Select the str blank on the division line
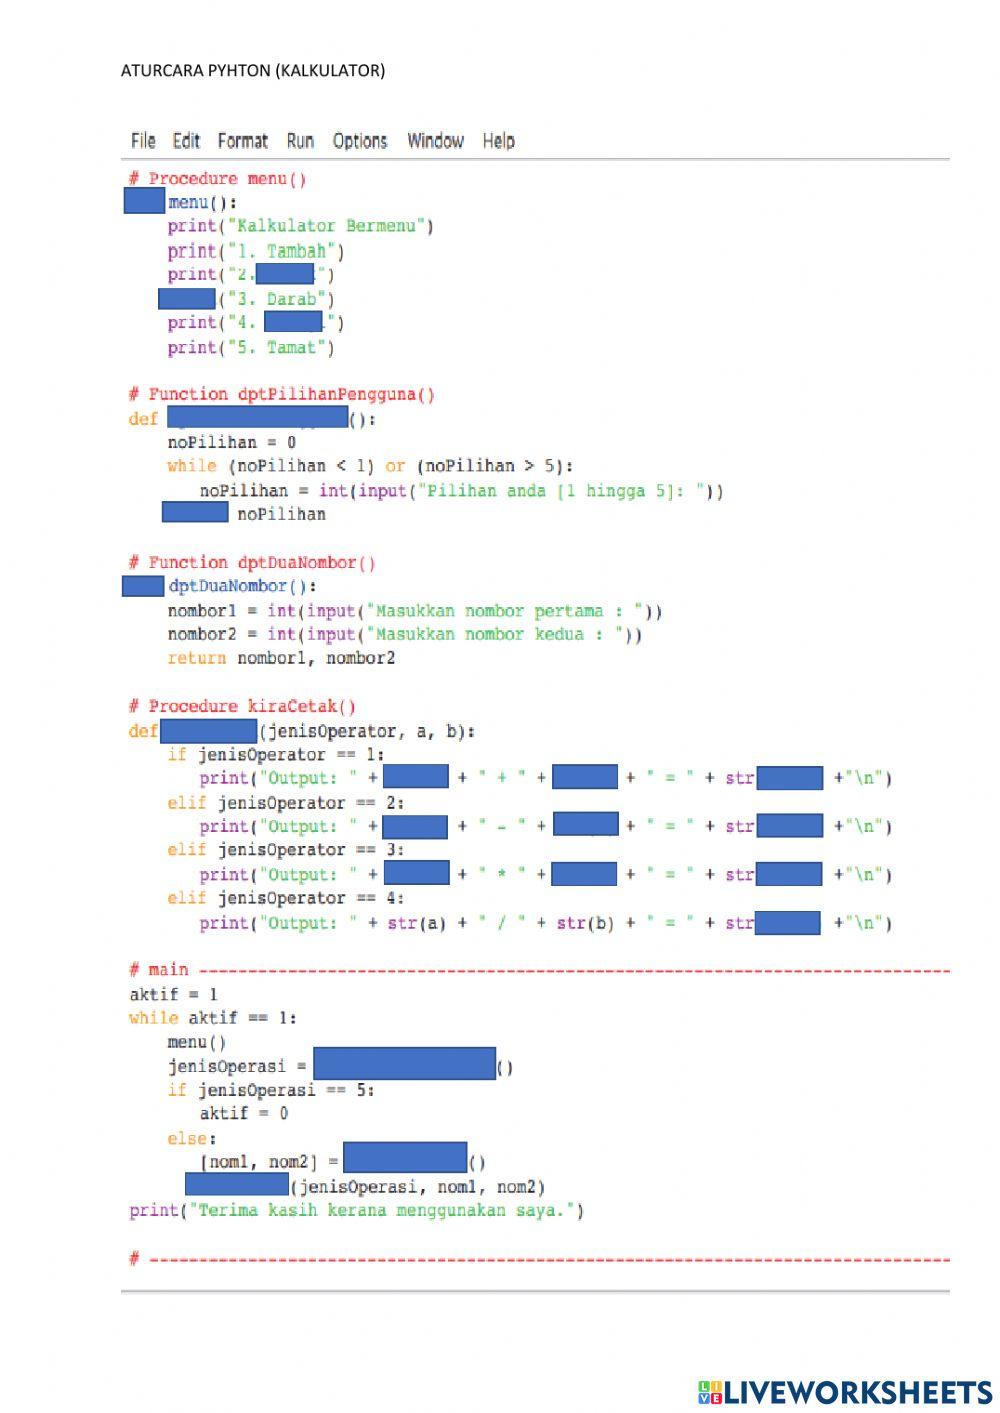This screenshot has width=1000, height=1413. click(x=787, y=922)
